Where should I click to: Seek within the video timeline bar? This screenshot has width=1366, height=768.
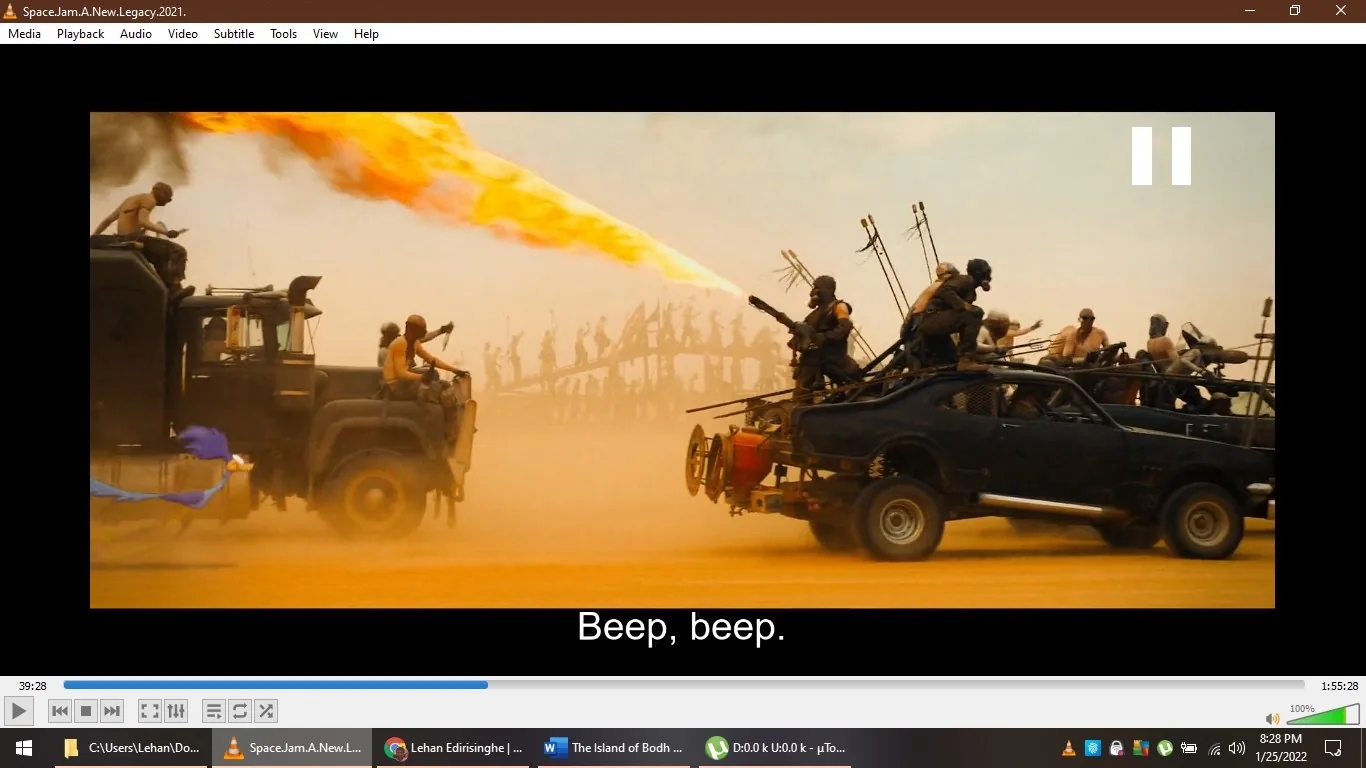point(684,685)
